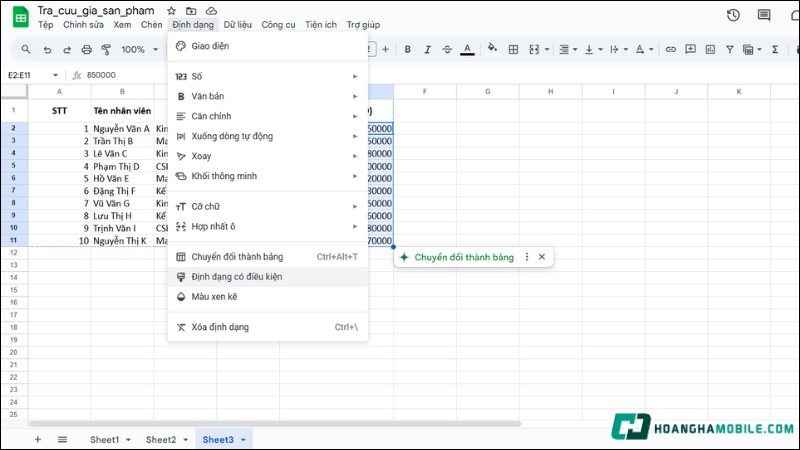Open the Công cụ menu
Screen dimensions: 800x450
(x=279, y=24)
